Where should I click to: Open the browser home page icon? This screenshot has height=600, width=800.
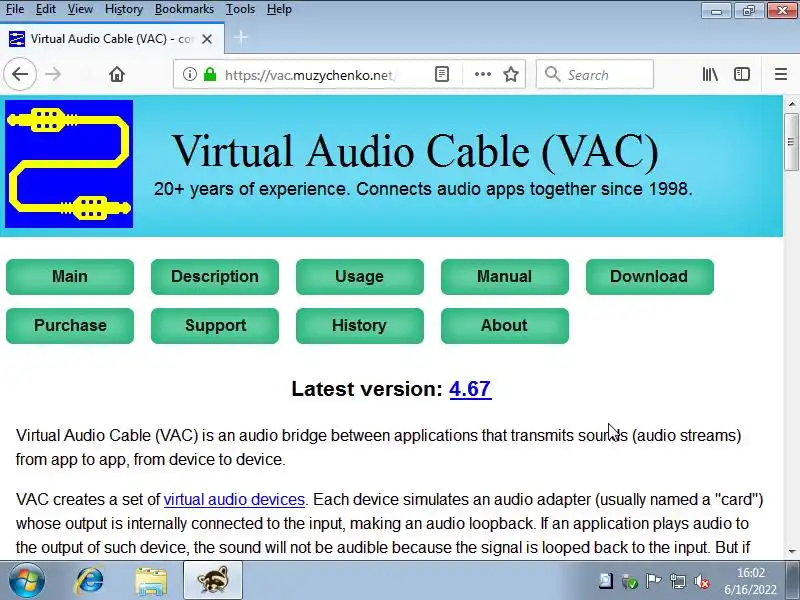coord(117,74)
